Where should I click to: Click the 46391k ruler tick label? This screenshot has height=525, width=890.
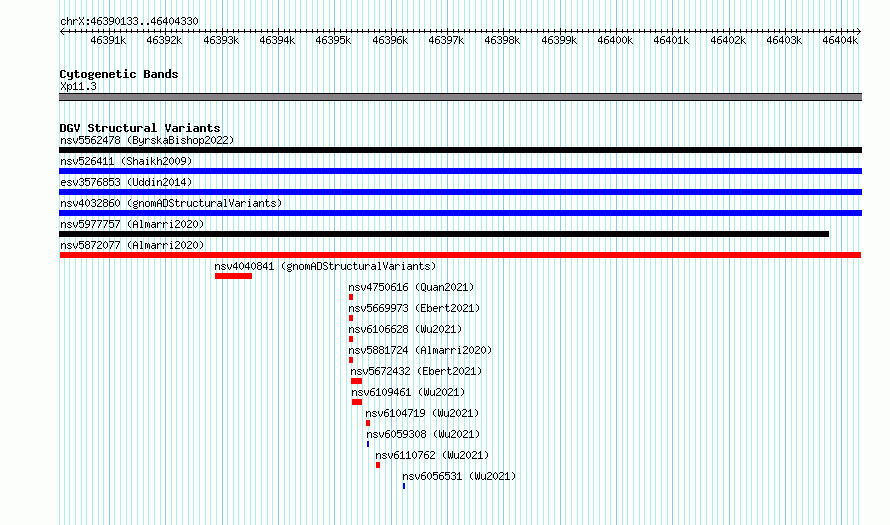pos(108,40)
